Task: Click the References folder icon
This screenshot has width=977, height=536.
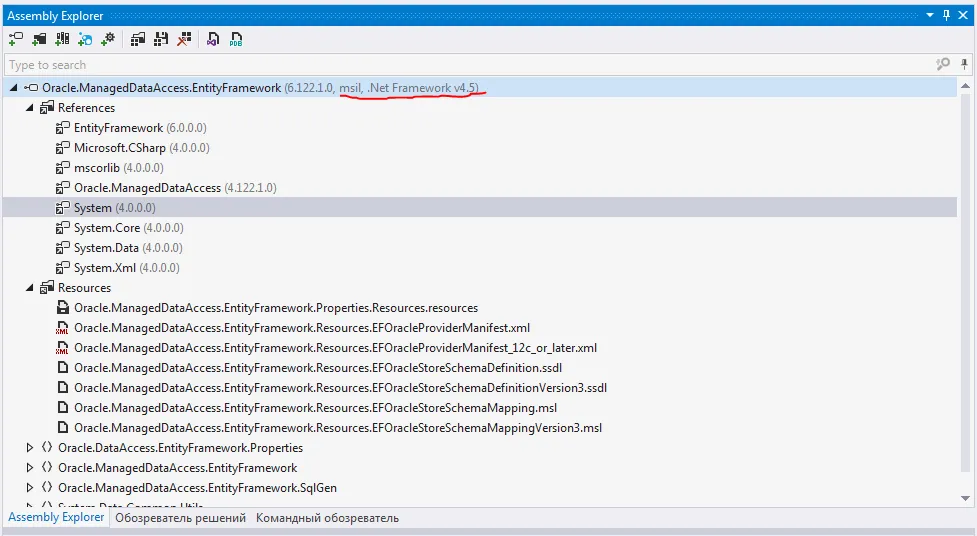Action: coord(47,108)
